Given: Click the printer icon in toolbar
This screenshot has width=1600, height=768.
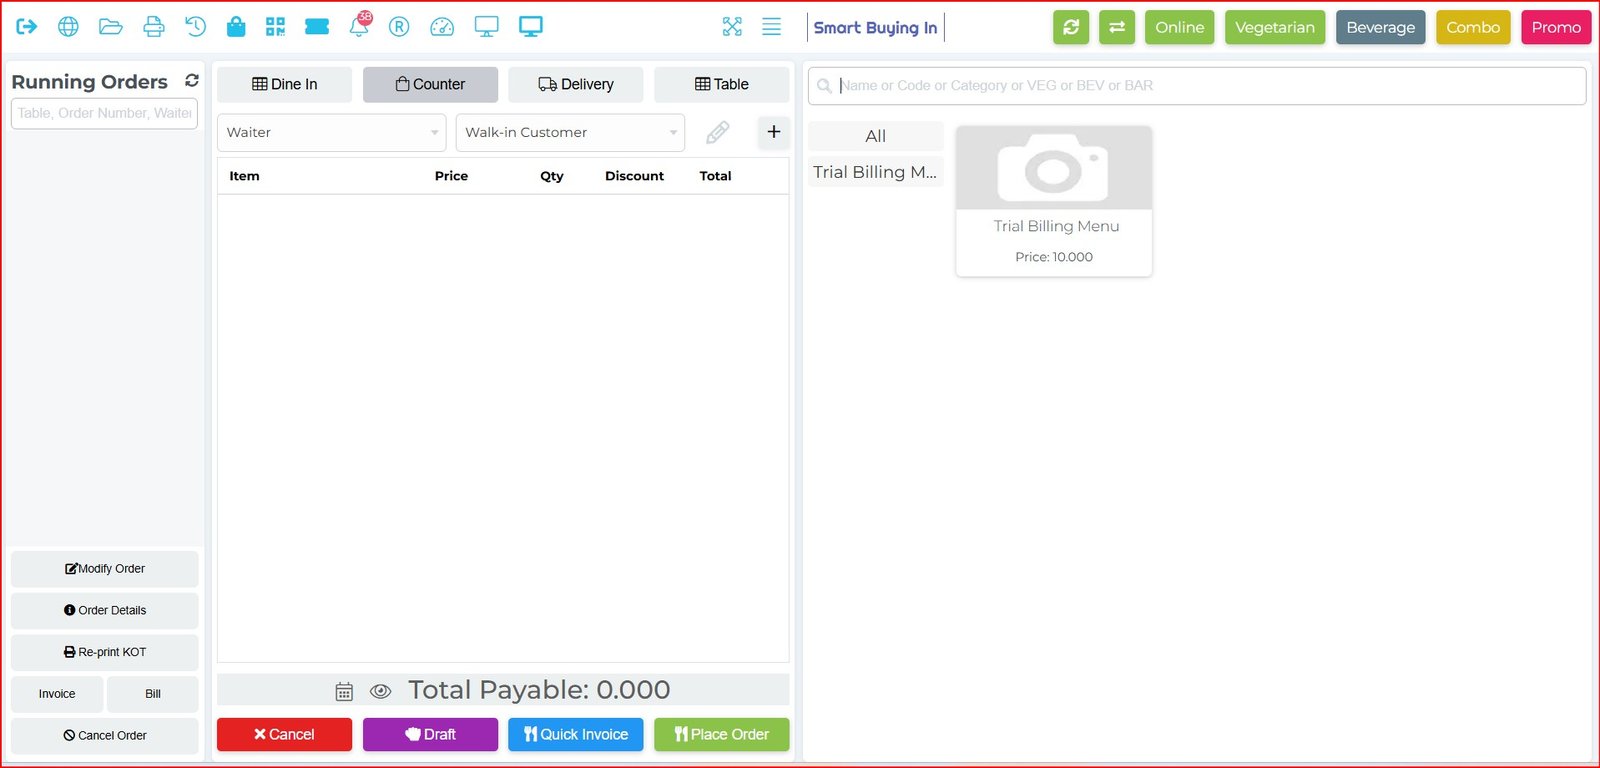Looking at the screenshot, I should [x=153, y=27].
